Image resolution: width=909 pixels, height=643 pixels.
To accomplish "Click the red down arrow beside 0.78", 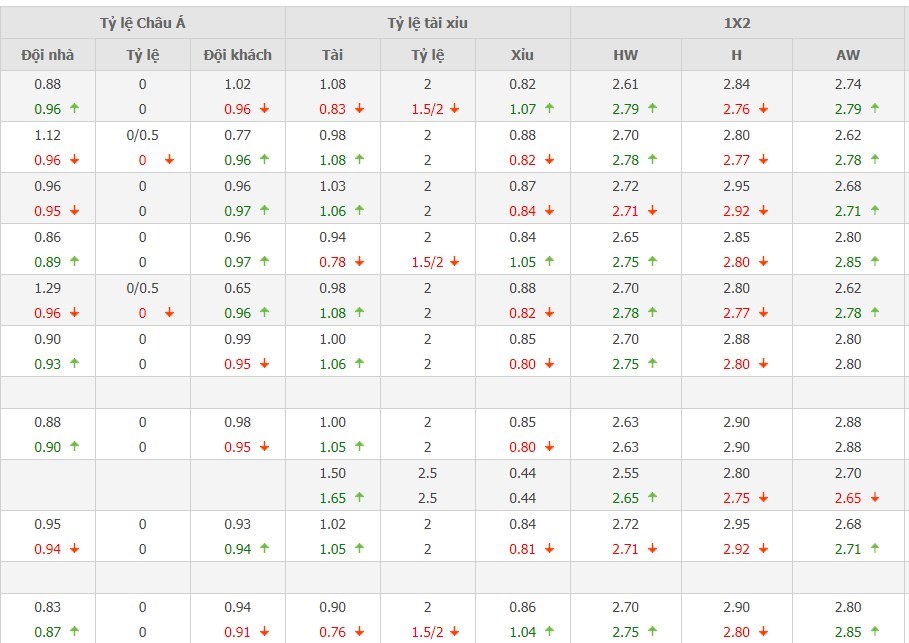I will click(358, 262).
